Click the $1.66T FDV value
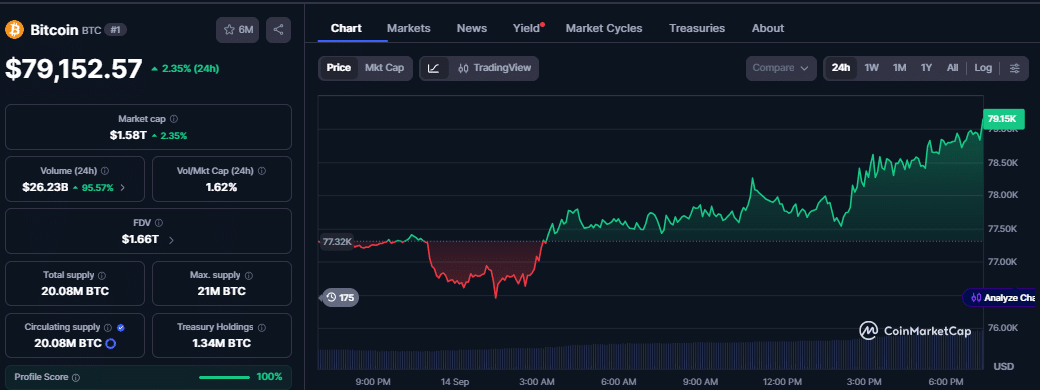1040x390 pixels. (140, 240)
